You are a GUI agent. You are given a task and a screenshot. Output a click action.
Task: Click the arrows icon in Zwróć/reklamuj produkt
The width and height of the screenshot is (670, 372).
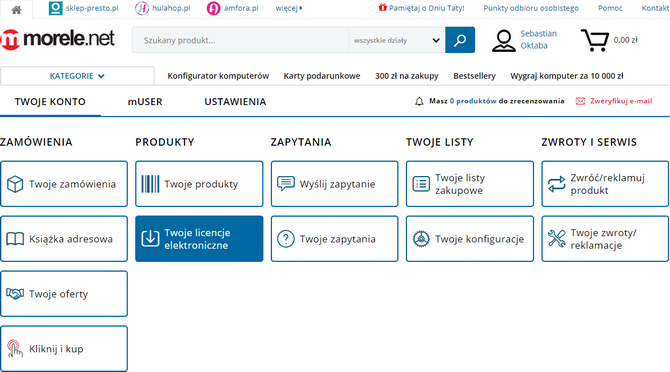[x=556, y=184]
